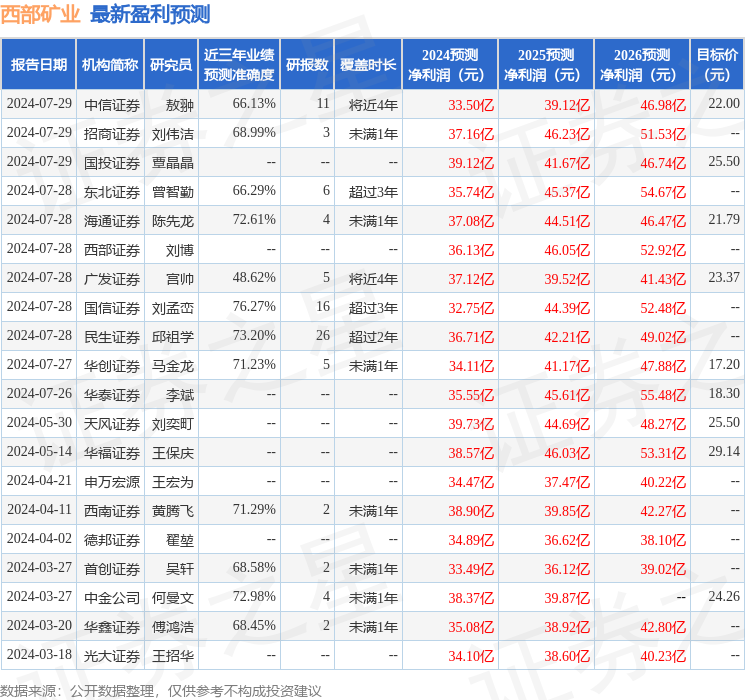Select the 华泰证券 institution cell
The image size is (745, 700).
tap(112, 394)
